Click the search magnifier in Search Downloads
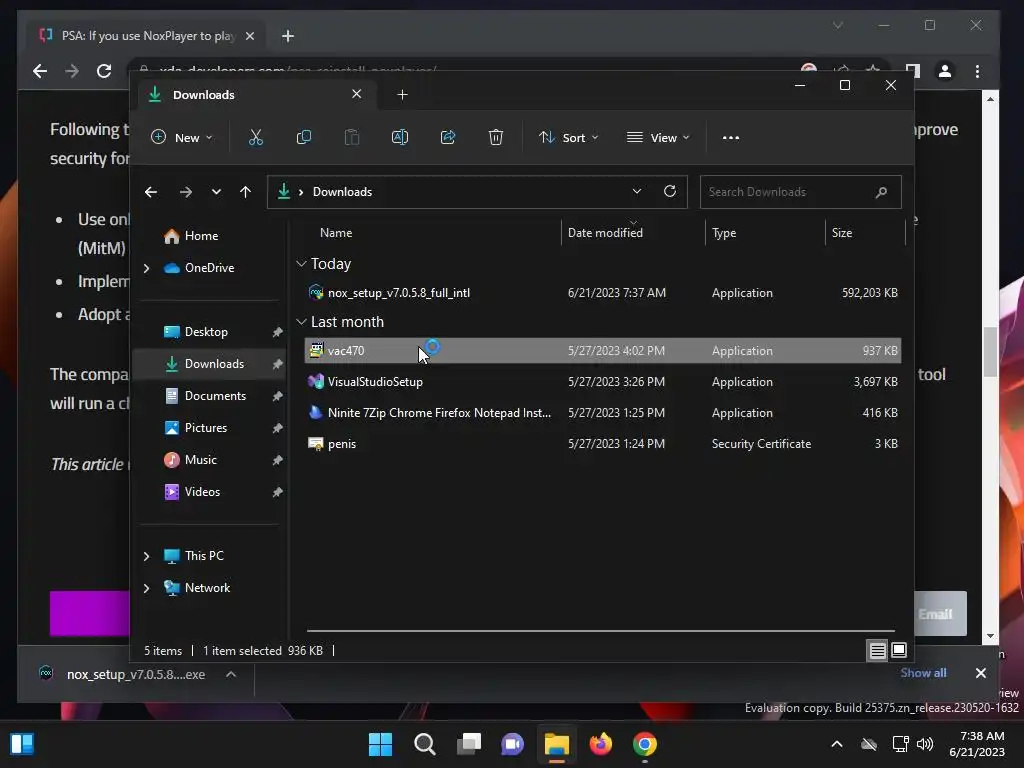Screen dimensions: 1024x768 point(882,192)
